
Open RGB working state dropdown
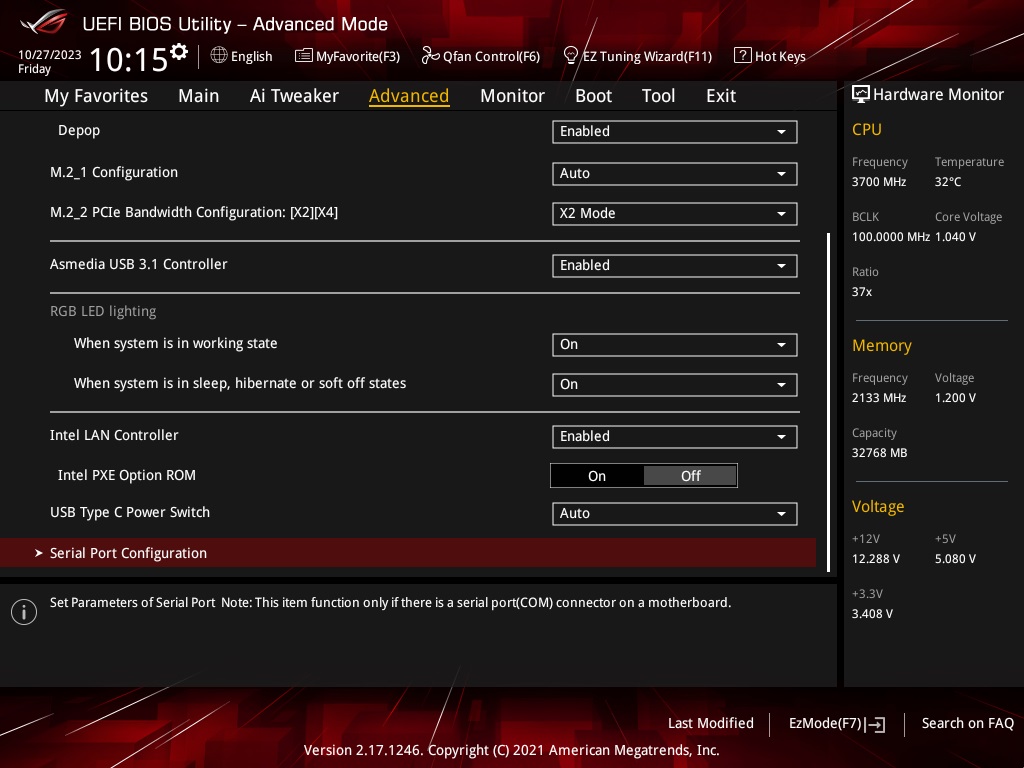click(675, 345)
